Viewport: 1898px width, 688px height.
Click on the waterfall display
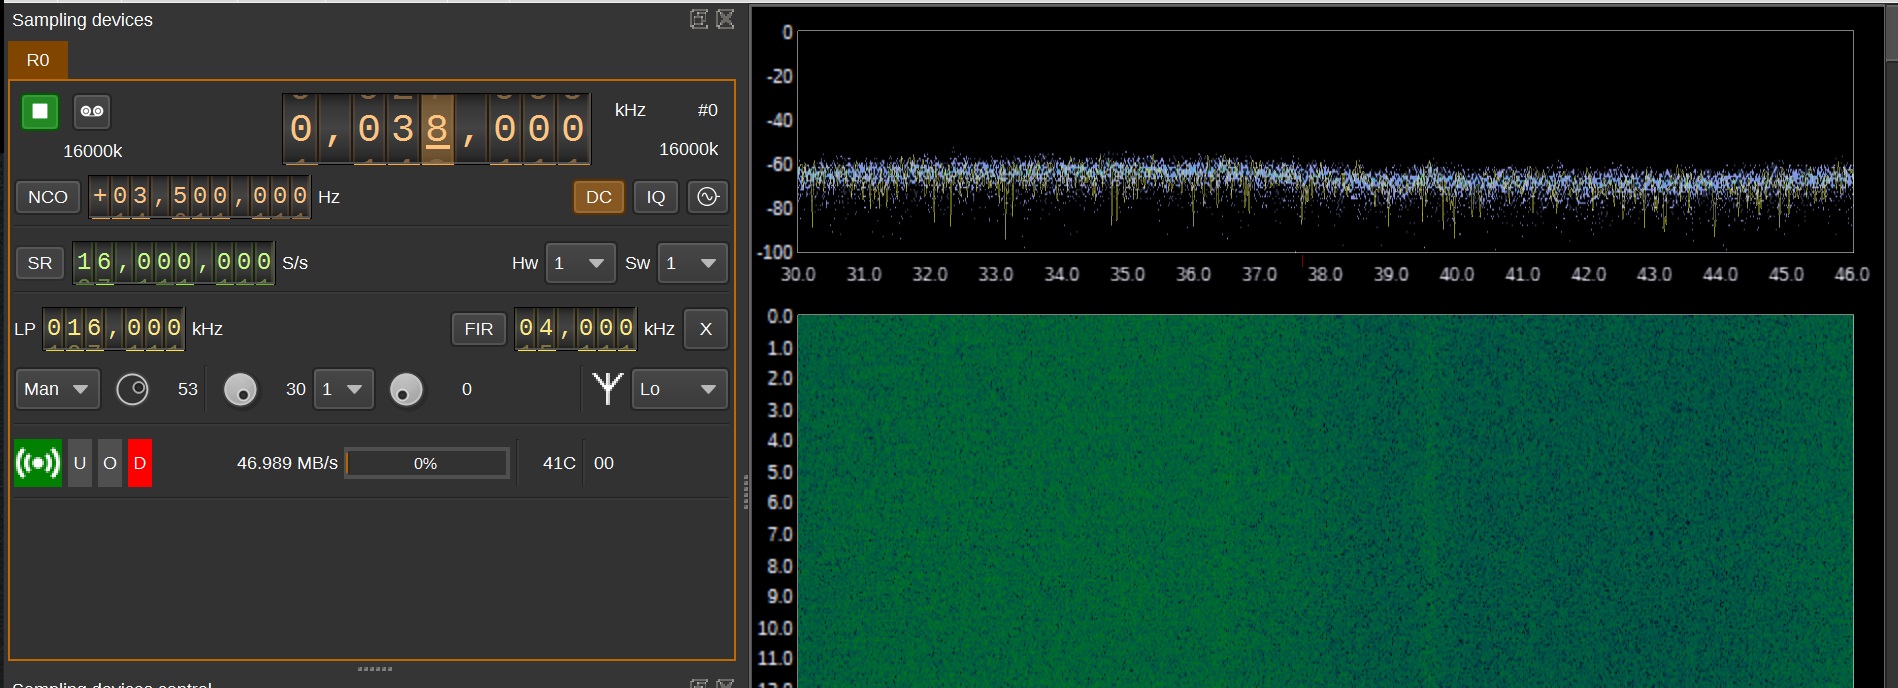(x=1325, y=500)
